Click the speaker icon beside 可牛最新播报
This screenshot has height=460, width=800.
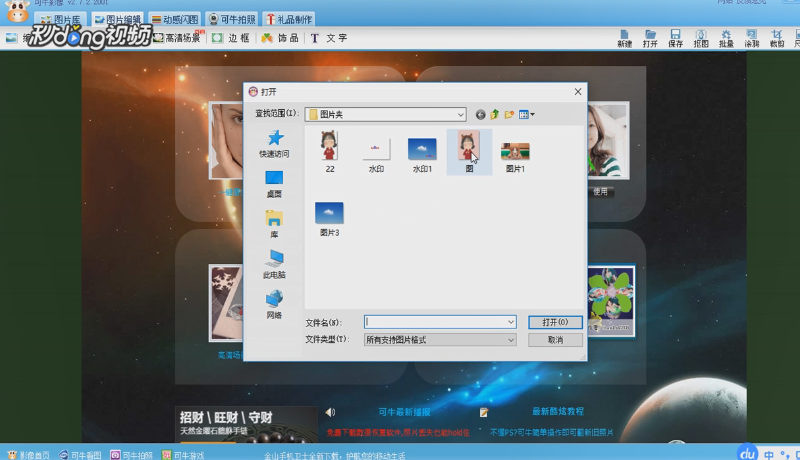[x=331, y=412]
